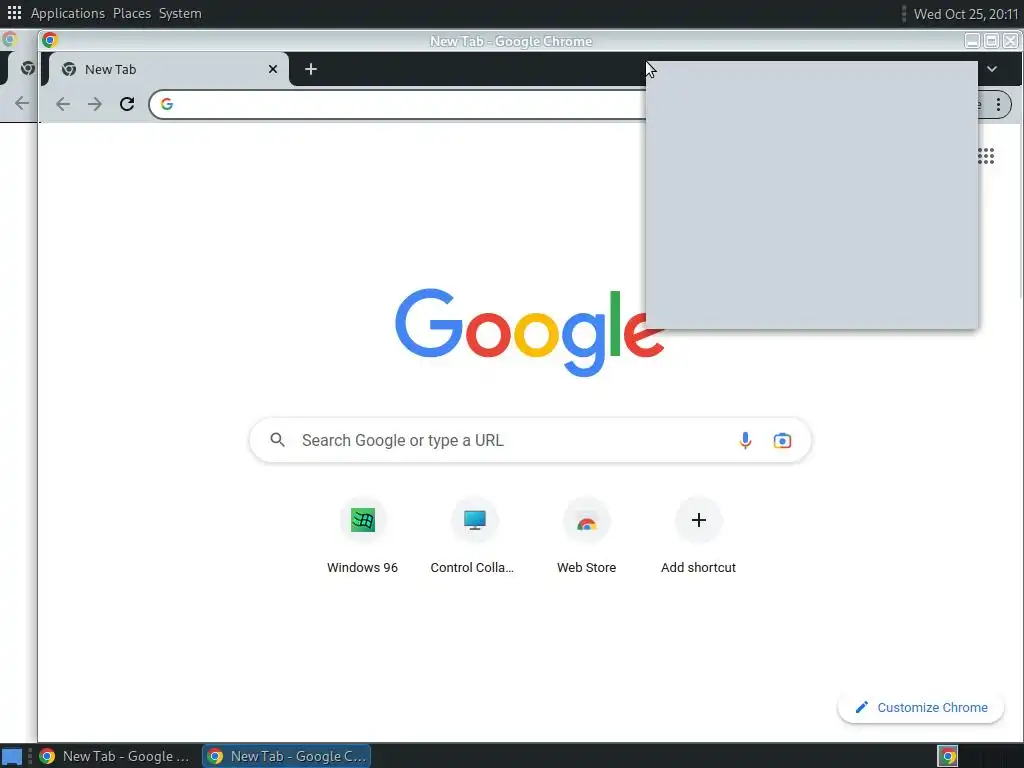Go back in the front Chrome window

point(63,104)
